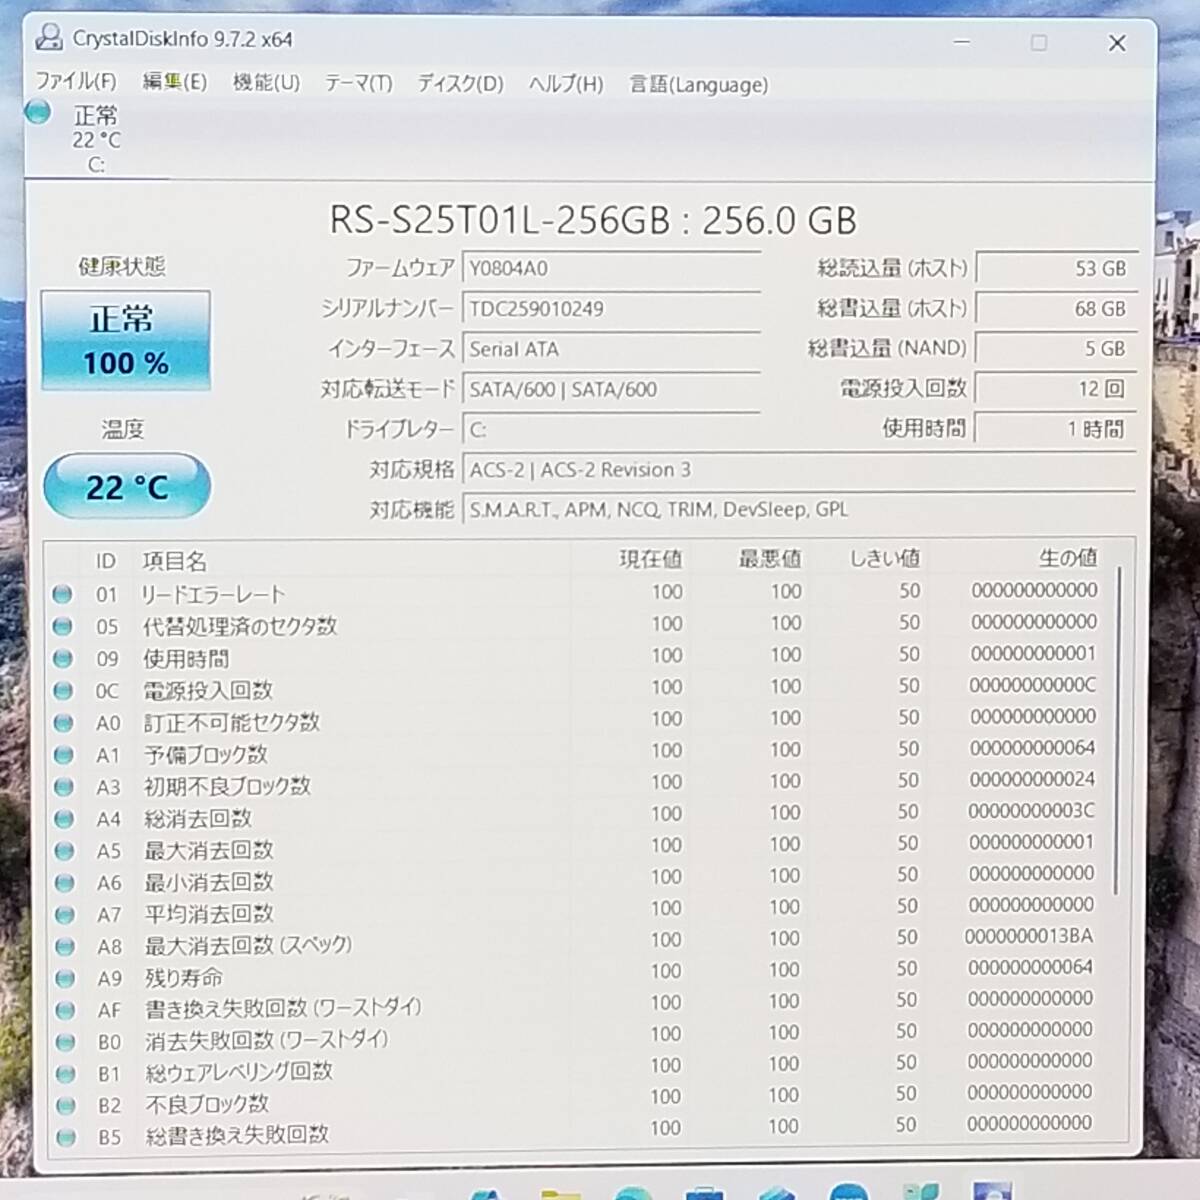The width and height of the screenshot is (1200, 1200).
Task: Open the テーマ(T) menu
Action: [358, 84]
